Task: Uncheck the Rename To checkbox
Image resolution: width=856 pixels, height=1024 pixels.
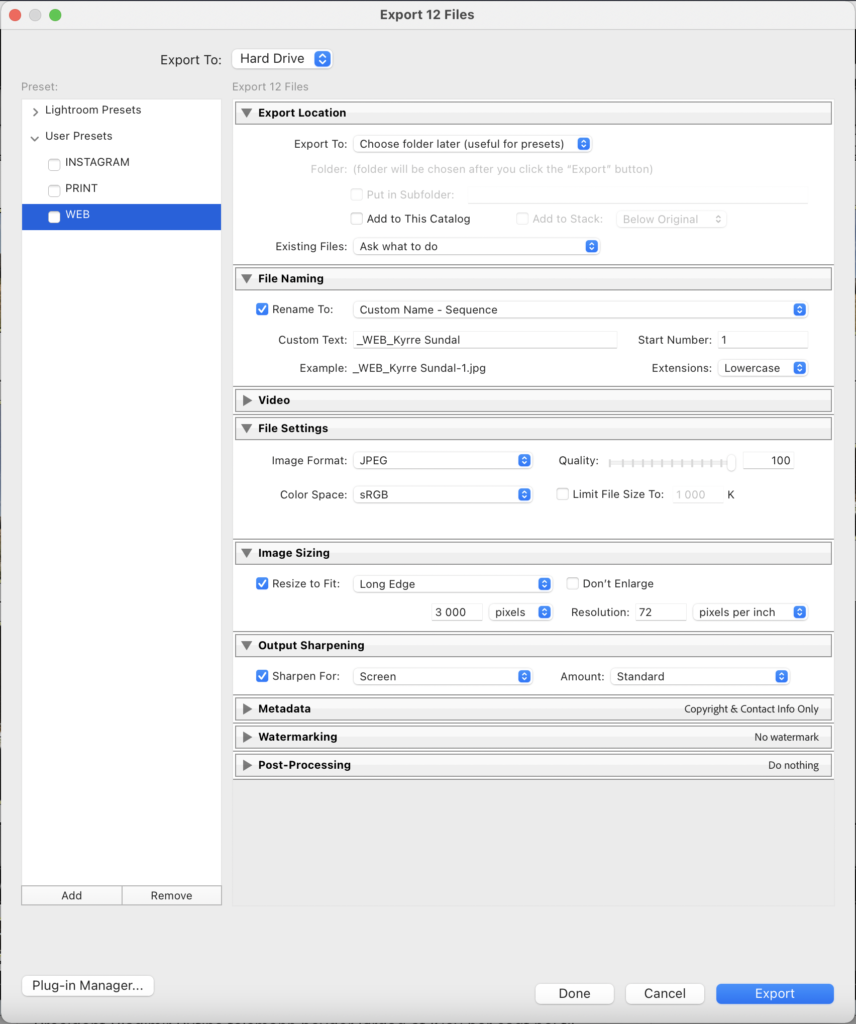Action: tap(262, 310)
